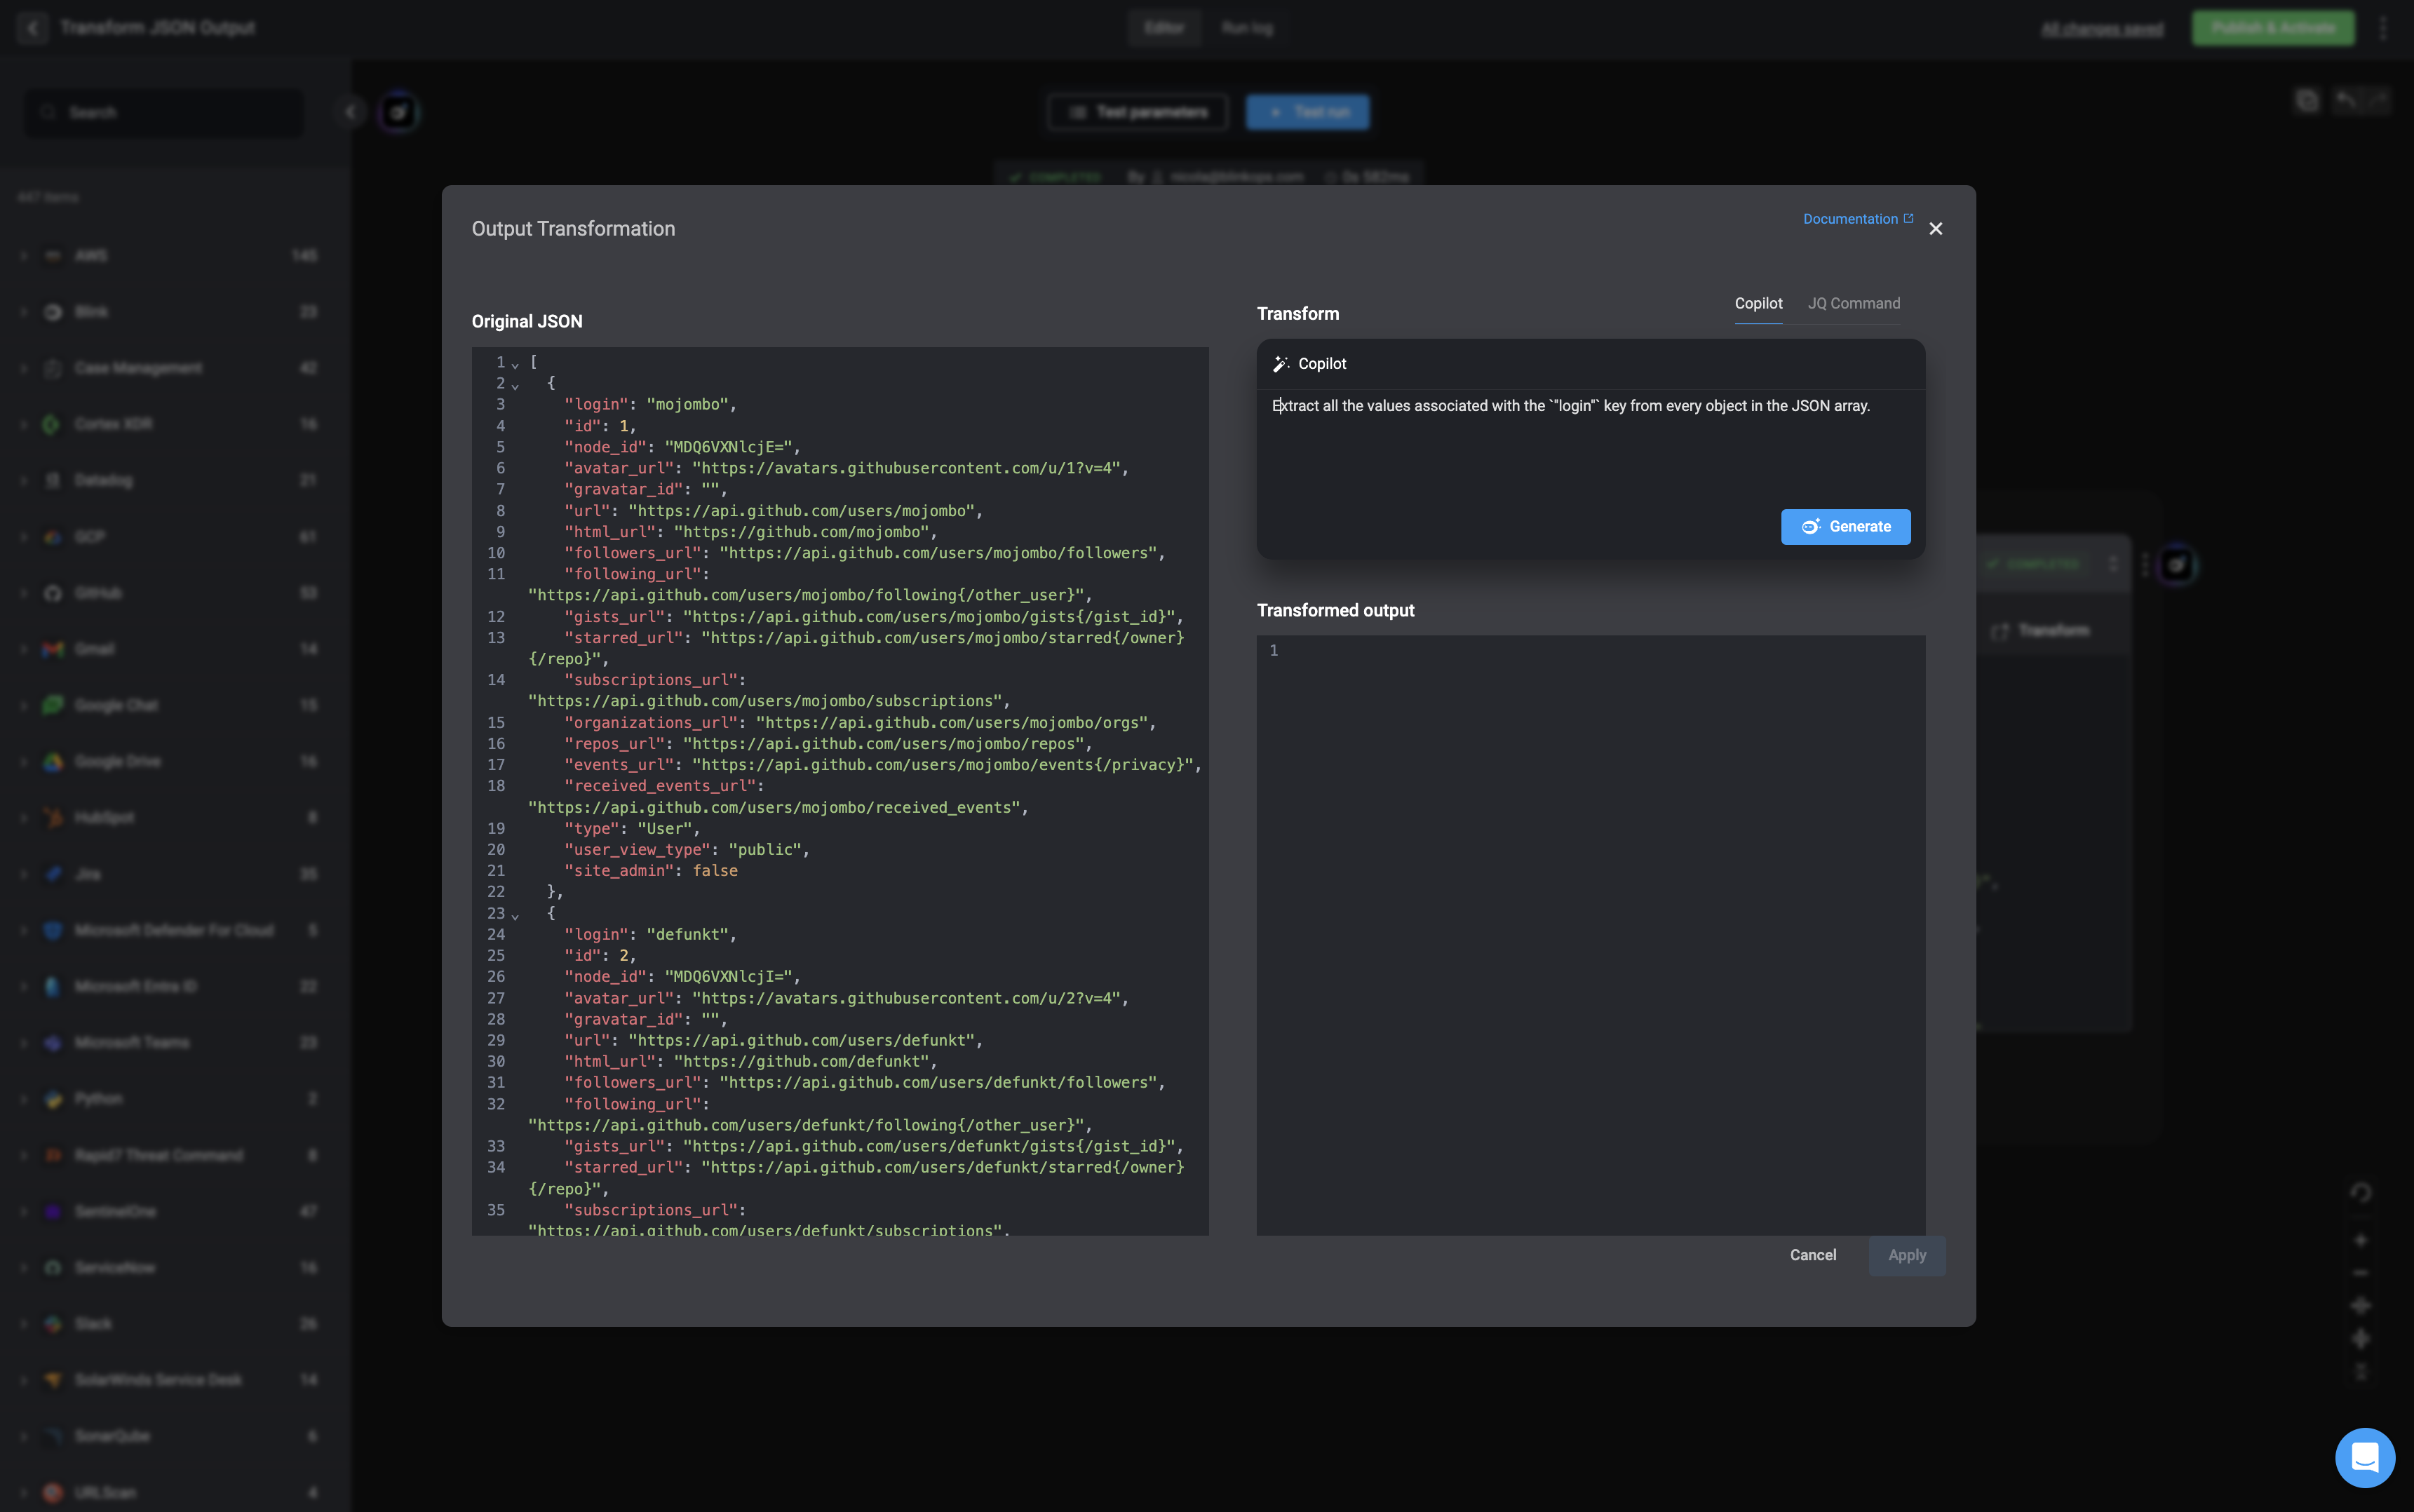Click the Apply button

pyautogui.click(x=1906, y=1255)
